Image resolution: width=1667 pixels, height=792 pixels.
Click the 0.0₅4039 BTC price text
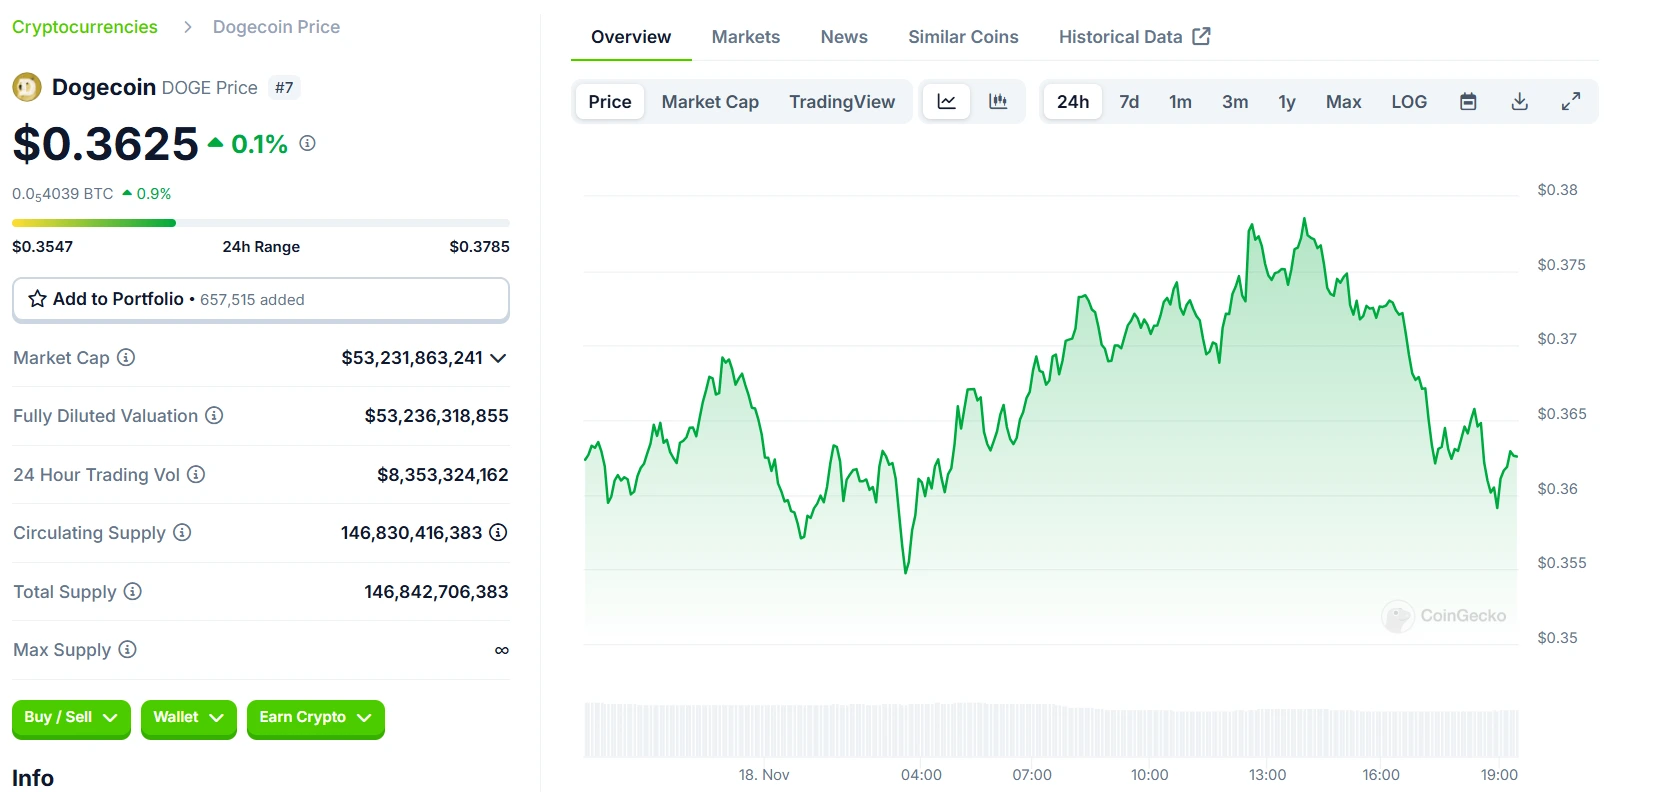click(63, 194)
